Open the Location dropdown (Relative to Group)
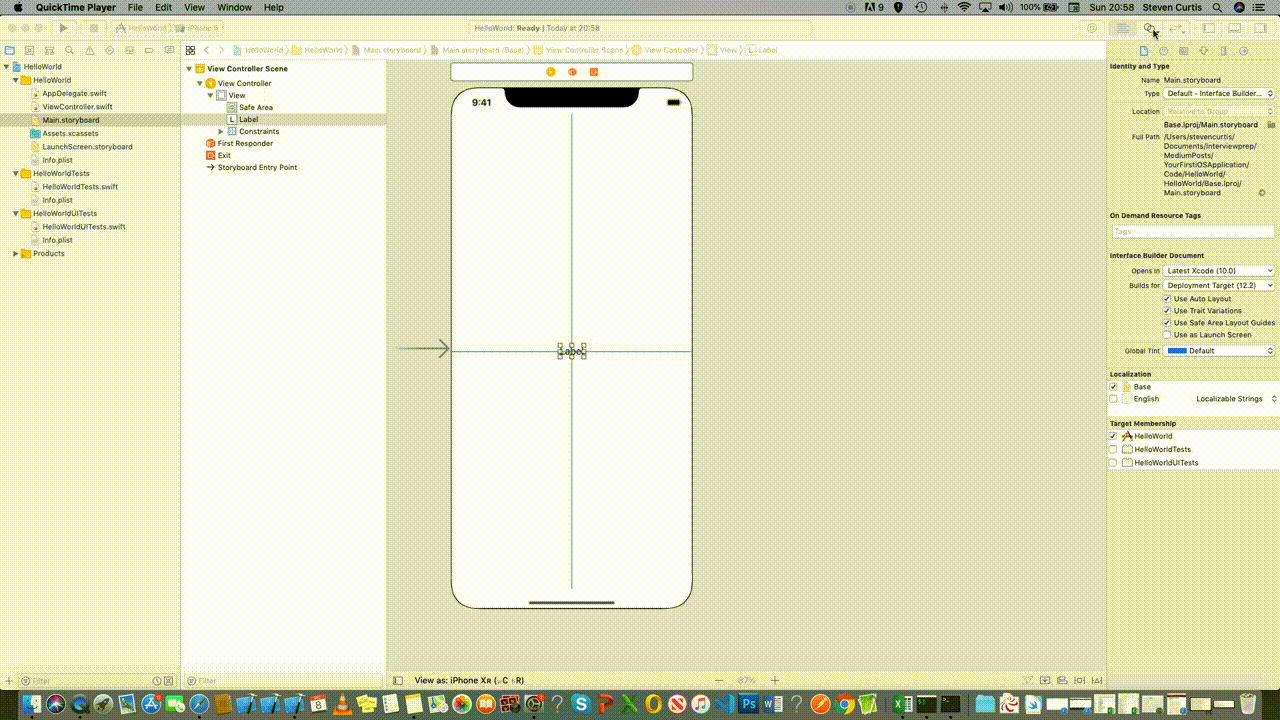Screen dimensions: 1280x720 coord(1220,111)
